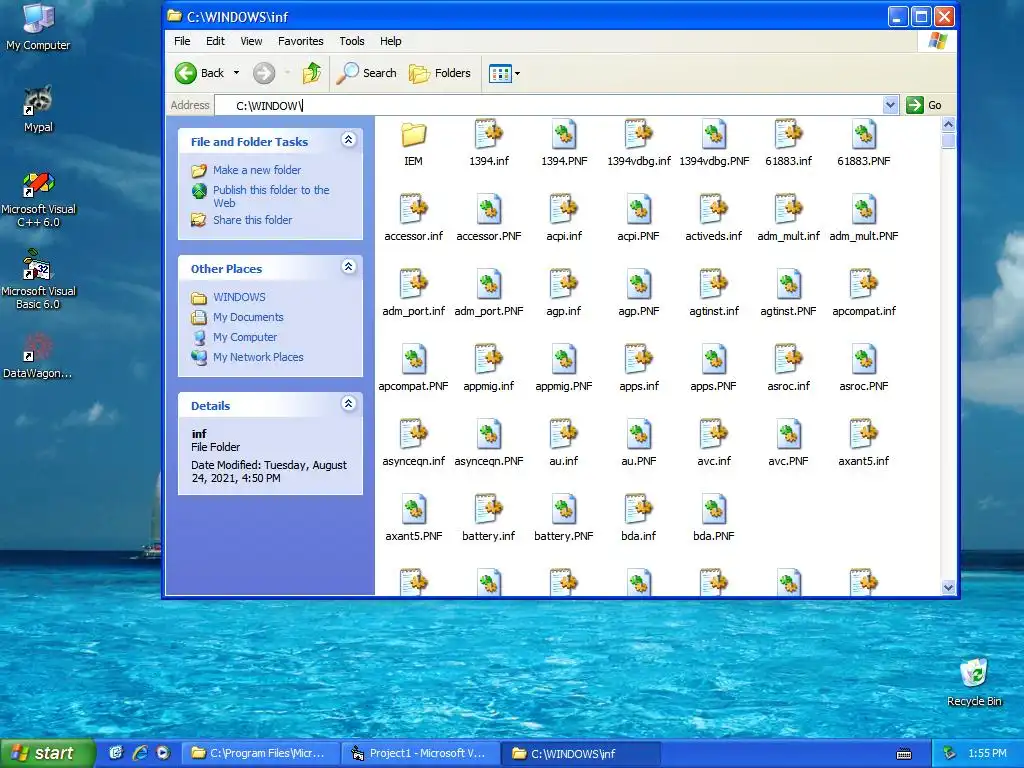Select My Computer desktop icon

coord(38,26)
